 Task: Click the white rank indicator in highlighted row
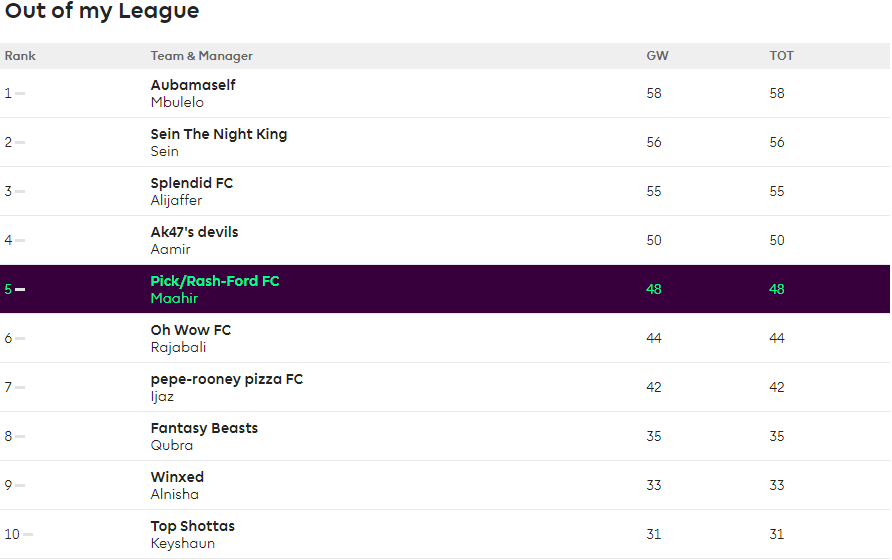pyautogui.click(x=20, y=289)
